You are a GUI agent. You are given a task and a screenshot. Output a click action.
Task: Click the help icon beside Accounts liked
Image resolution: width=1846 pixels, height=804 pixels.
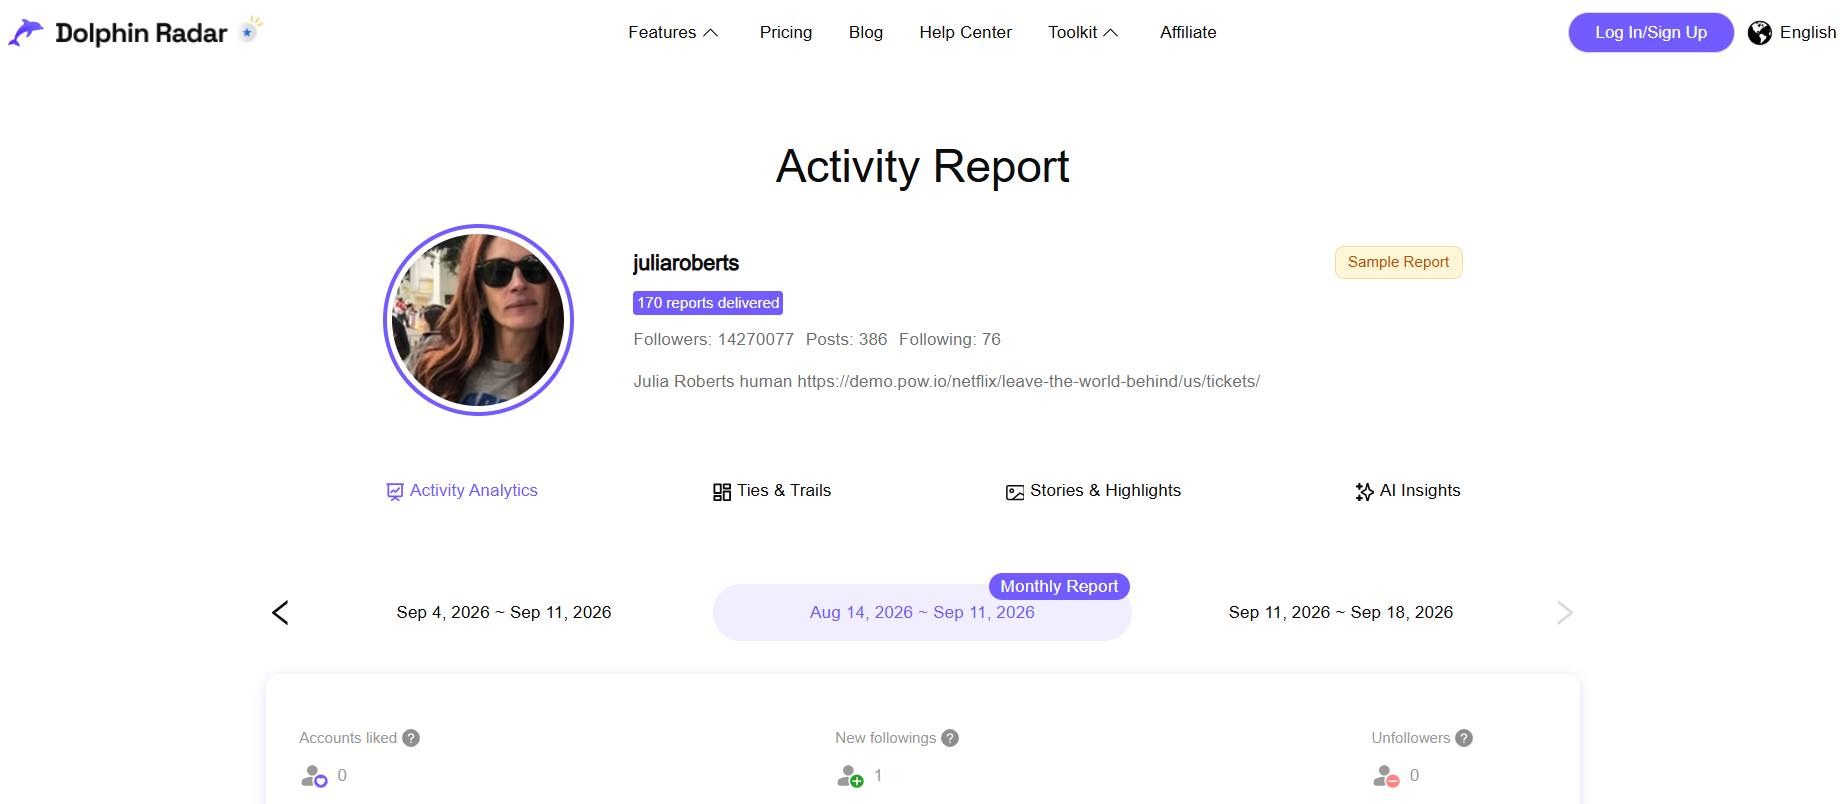[411, 738]
